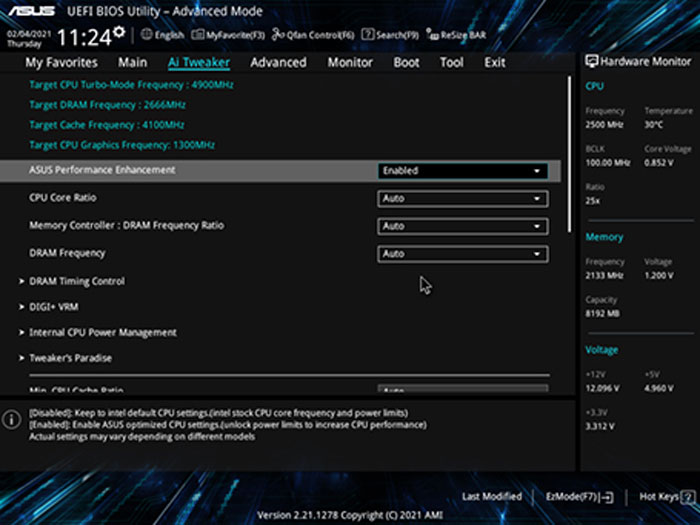Switch to Advanced tab

[x=278, y=62]
